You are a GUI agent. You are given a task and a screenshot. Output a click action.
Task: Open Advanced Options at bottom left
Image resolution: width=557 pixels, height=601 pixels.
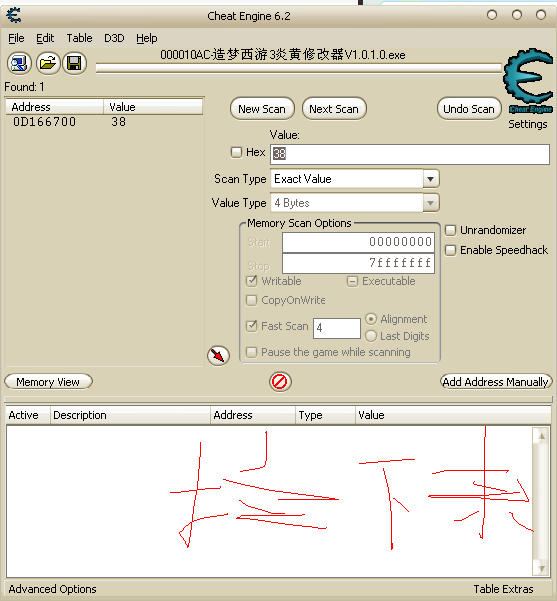(53, 589)
